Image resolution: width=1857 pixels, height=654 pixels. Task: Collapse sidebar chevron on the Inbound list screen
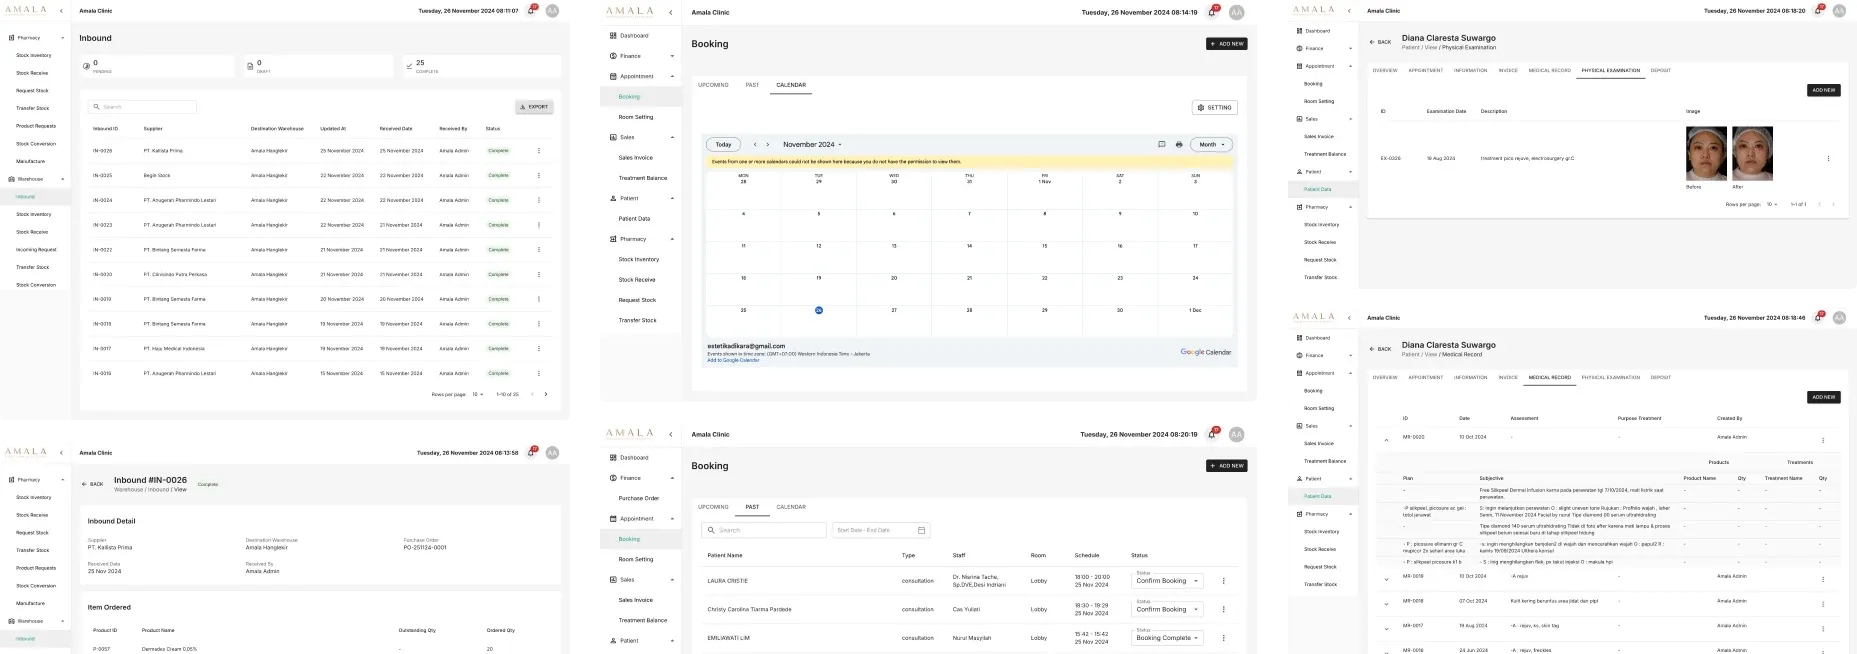tap(61, 11)
